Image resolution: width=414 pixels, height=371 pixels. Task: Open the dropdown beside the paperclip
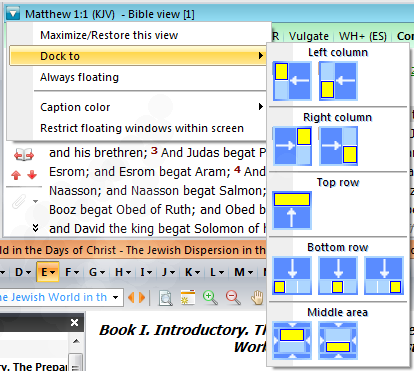coord(35,201)
